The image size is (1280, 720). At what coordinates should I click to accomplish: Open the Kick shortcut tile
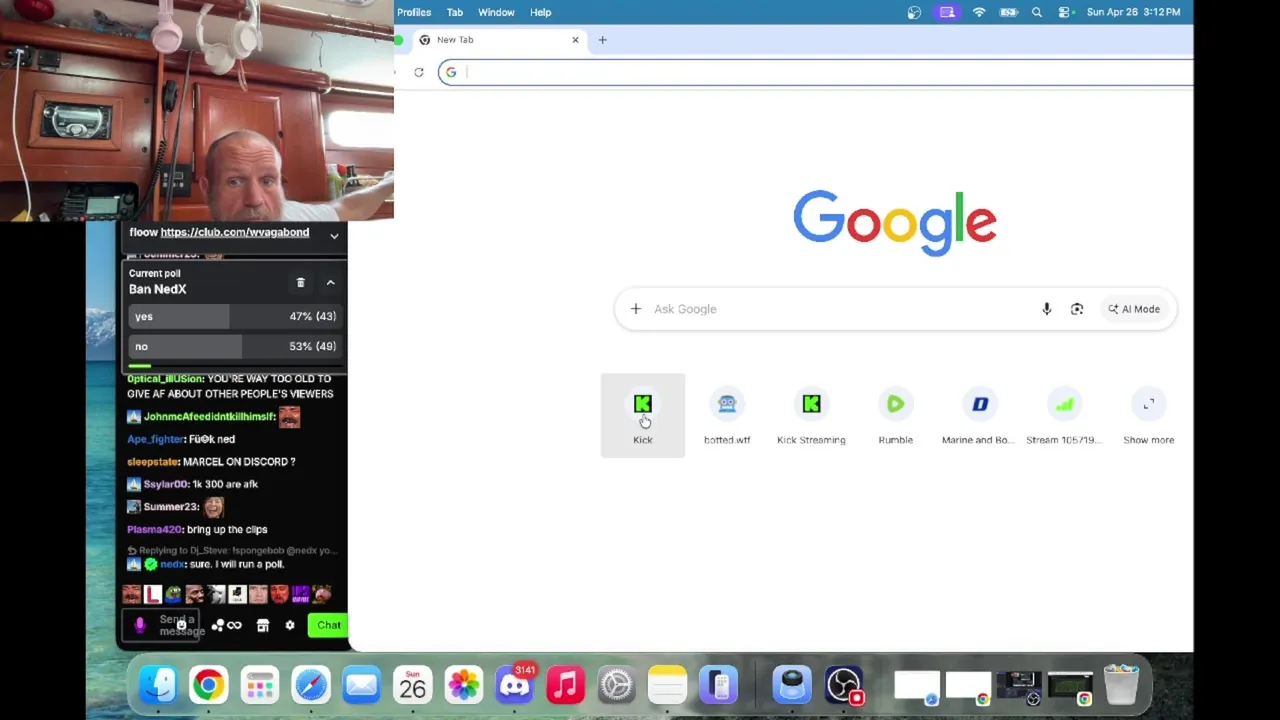coord(642,415)
